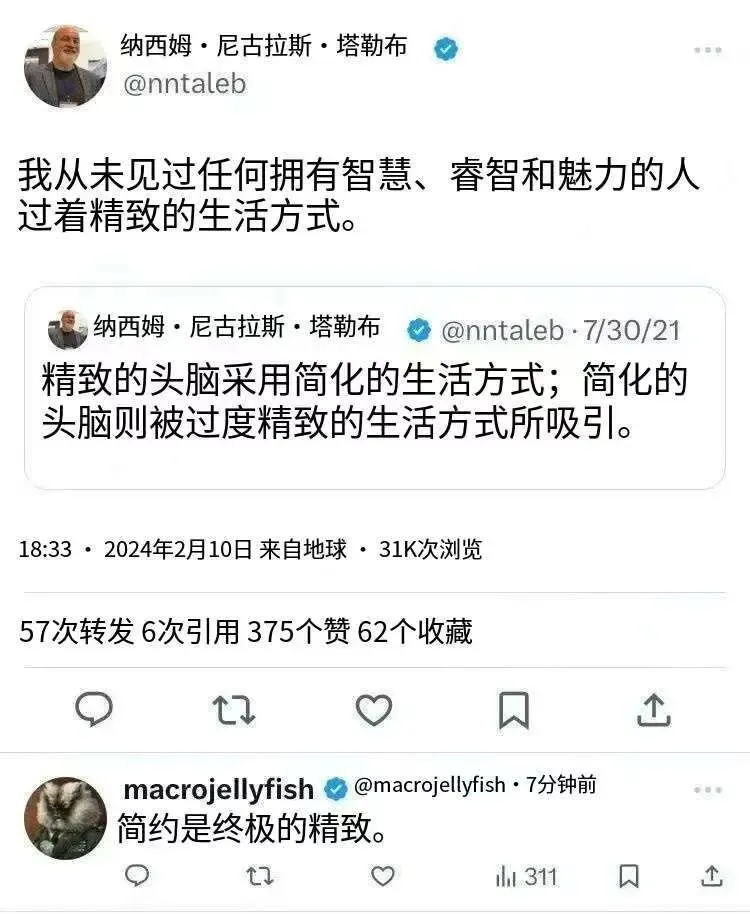Like the main tweet with the heart icon
This screenshot has height=914, width=750.
(374, 710)
